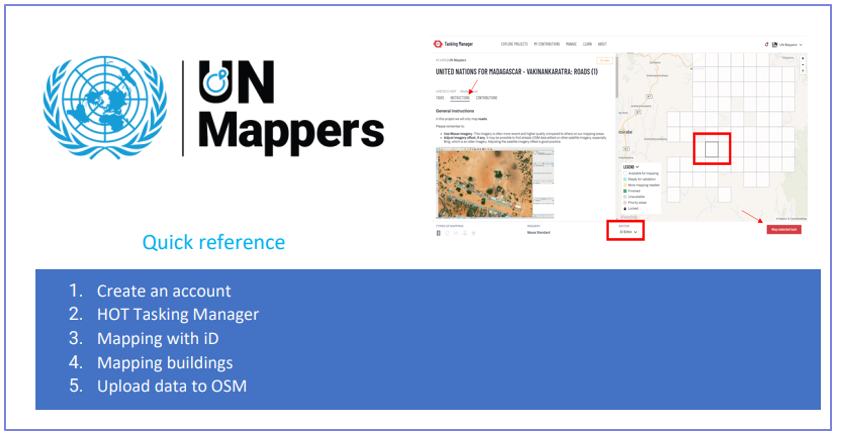841x442 pixels.
Task: Click the yellow More mapping needed swatch
Action: coord(625,185)
